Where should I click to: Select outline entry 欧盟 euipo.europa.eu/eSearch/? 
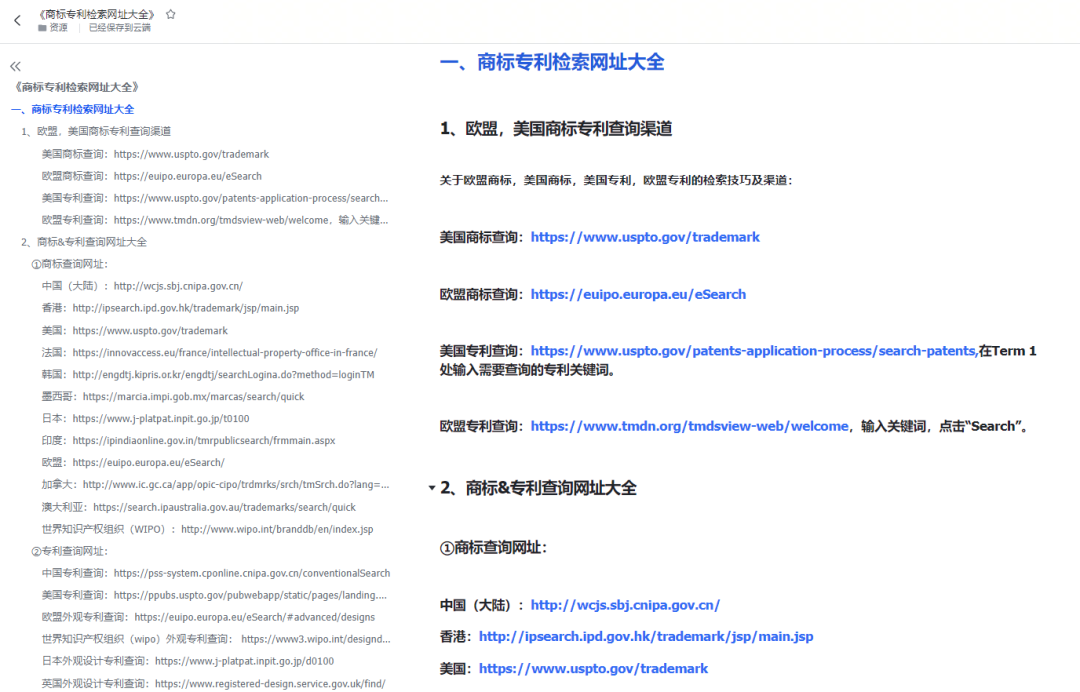(x=133, y=463)
